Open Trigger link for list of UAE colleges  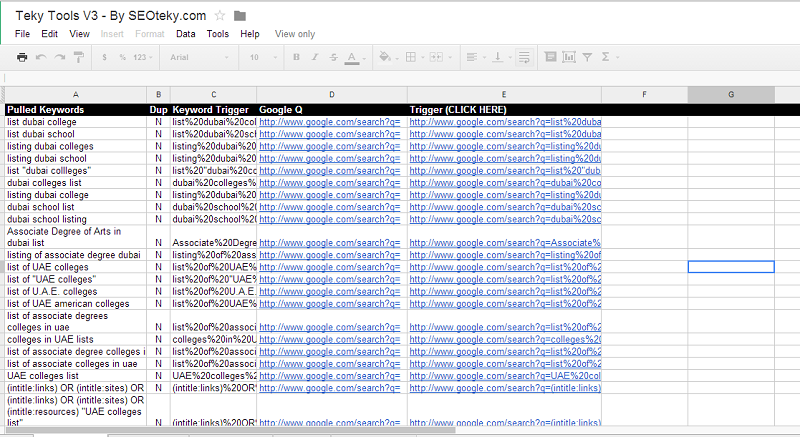pos(505,267)
